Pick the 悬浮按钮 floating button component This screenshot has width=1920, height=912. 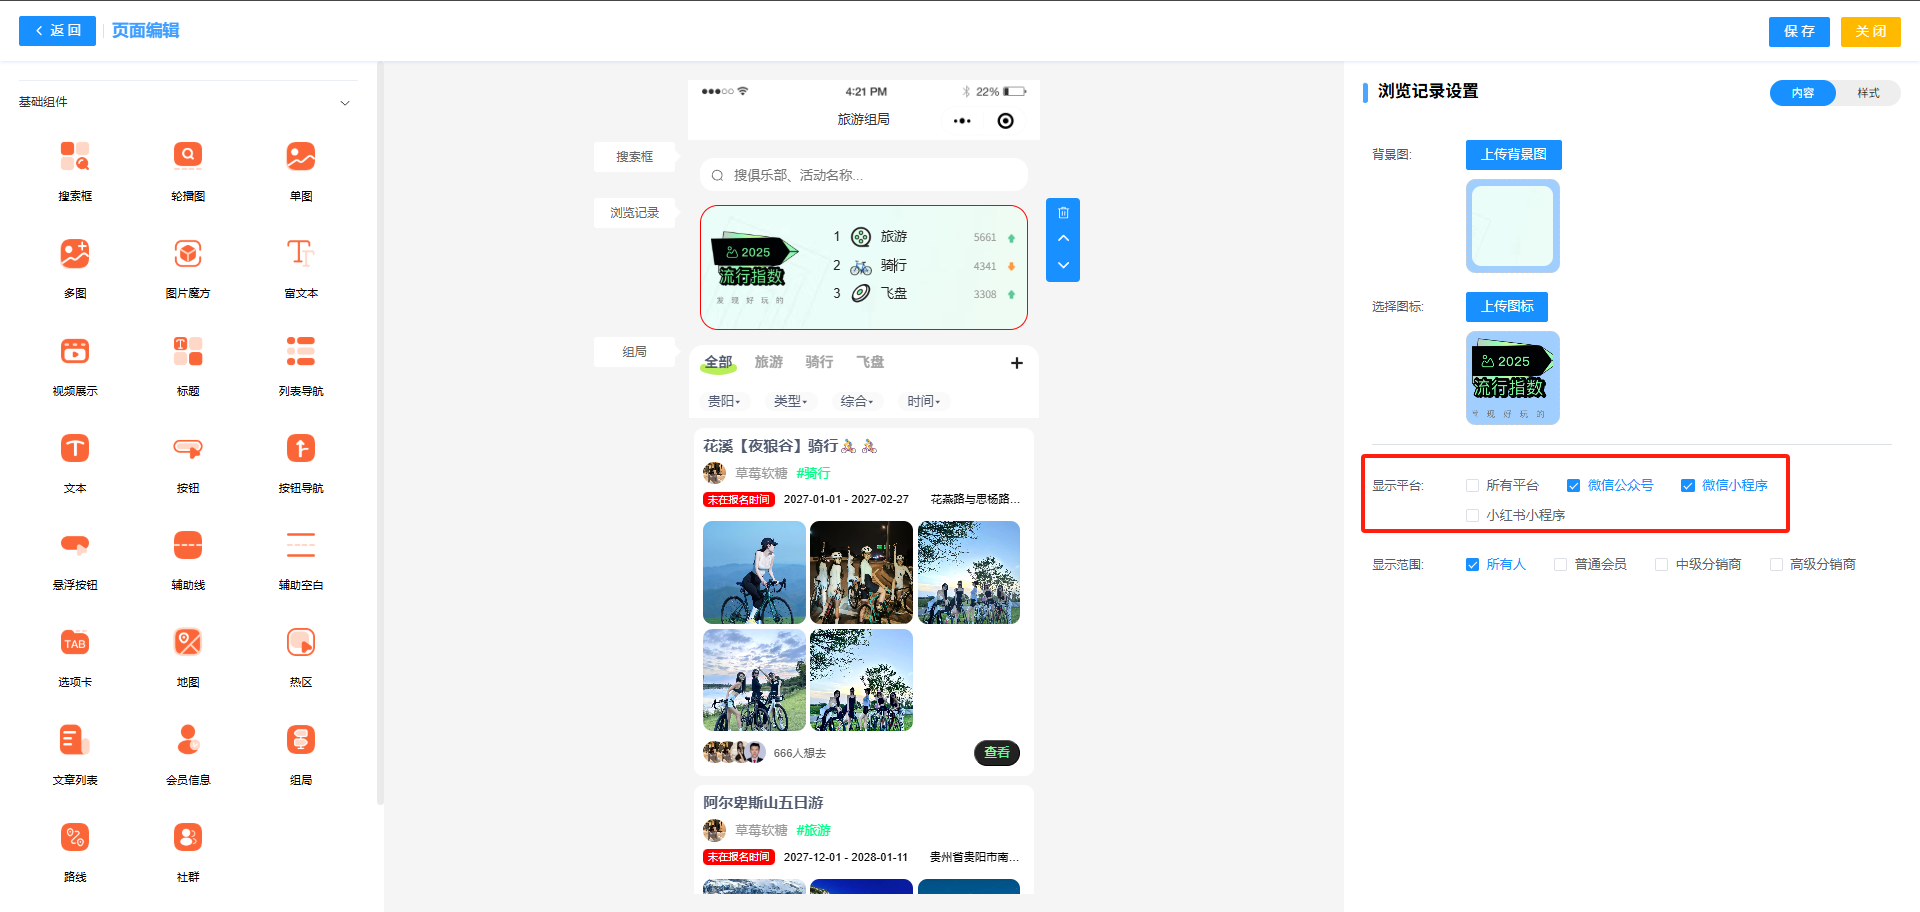click(75, 545)
